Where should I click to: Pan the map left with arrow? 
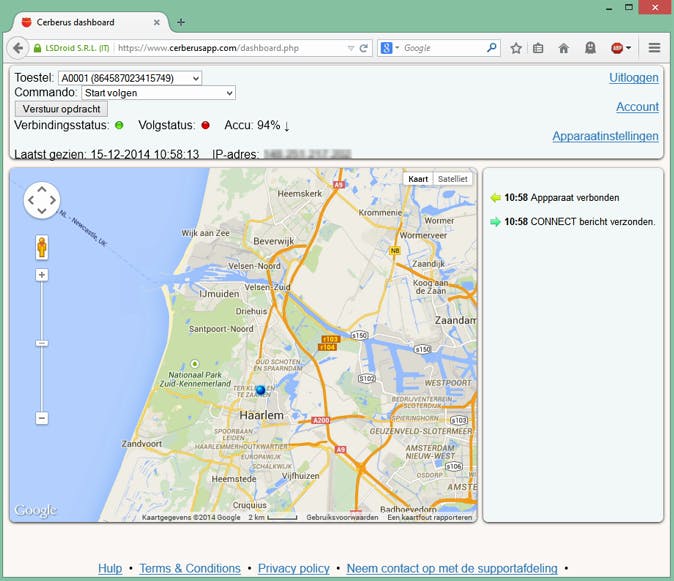click(x=31, y=200)
